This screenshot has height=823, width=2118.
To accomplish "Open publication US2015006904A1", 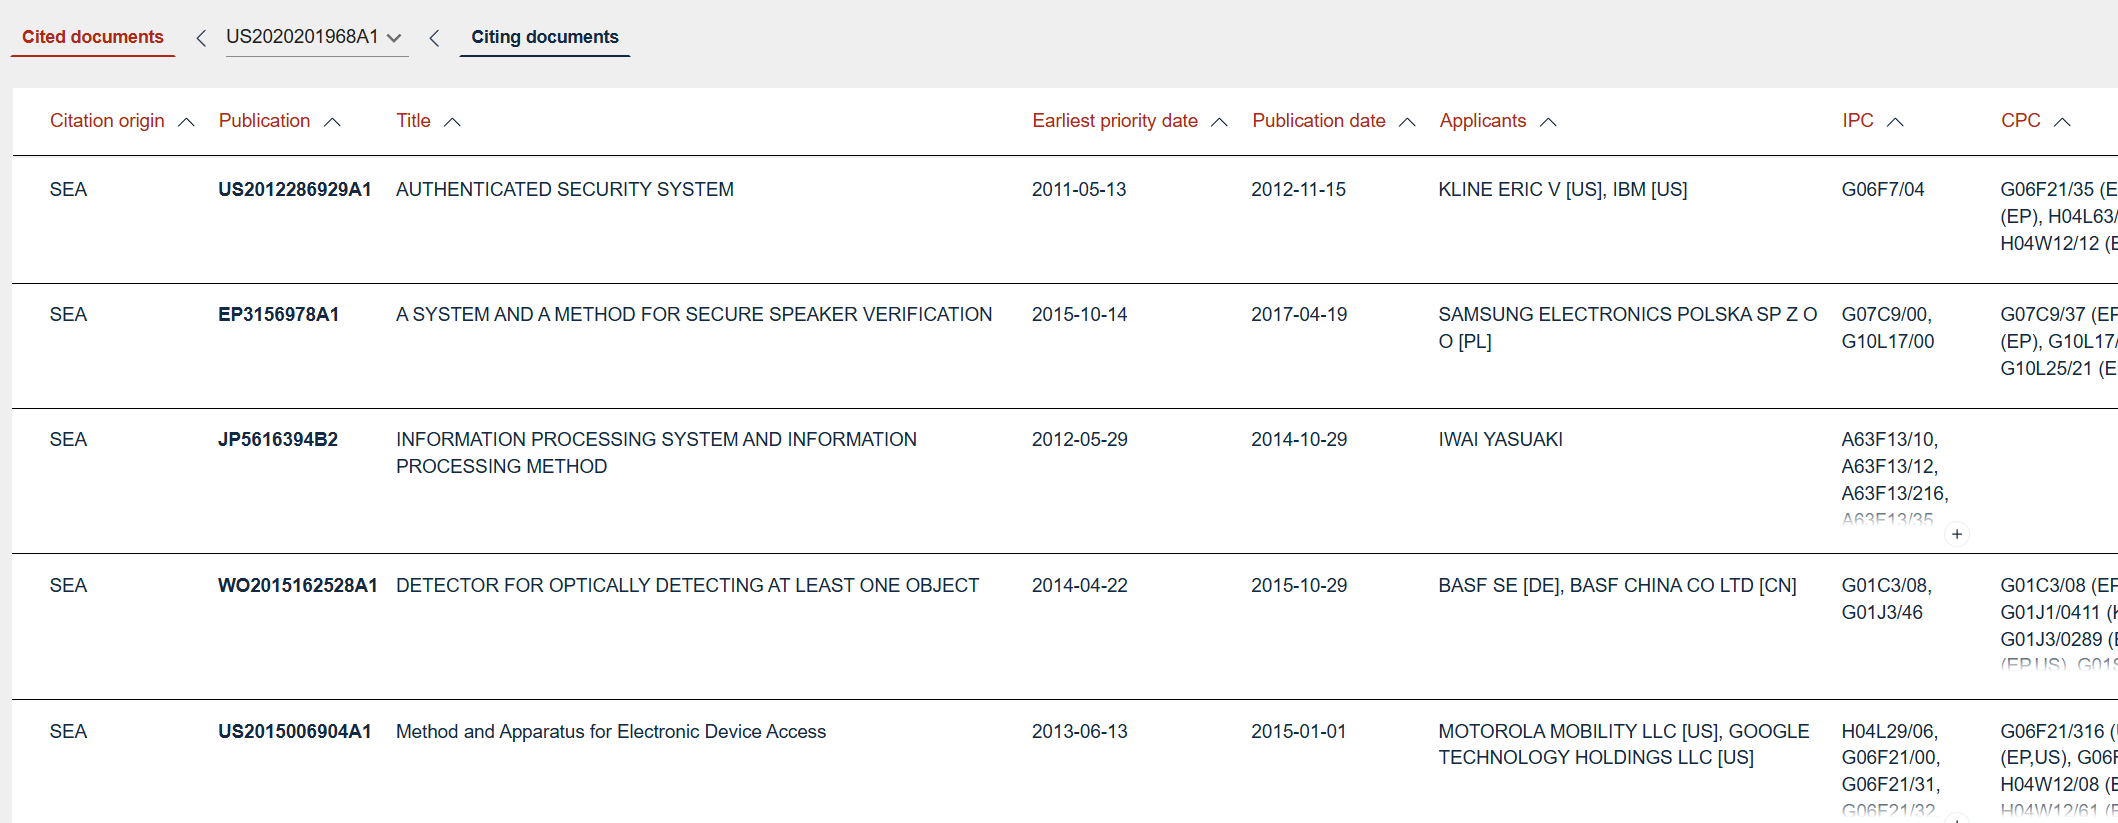I will point(294,731).
